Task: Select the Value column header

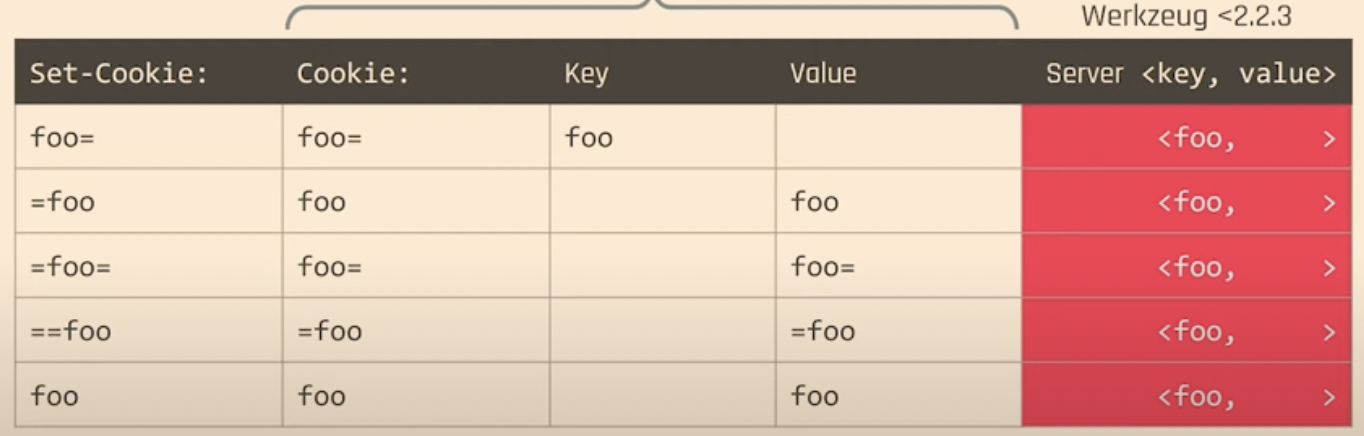Action: click(823, 73)
